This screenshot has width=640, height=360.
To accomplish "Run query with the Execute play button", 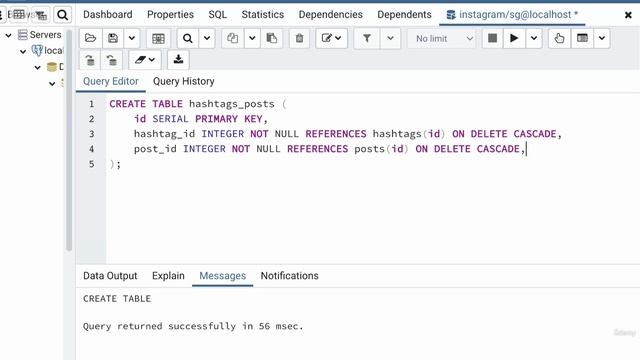I will [514, 38].
